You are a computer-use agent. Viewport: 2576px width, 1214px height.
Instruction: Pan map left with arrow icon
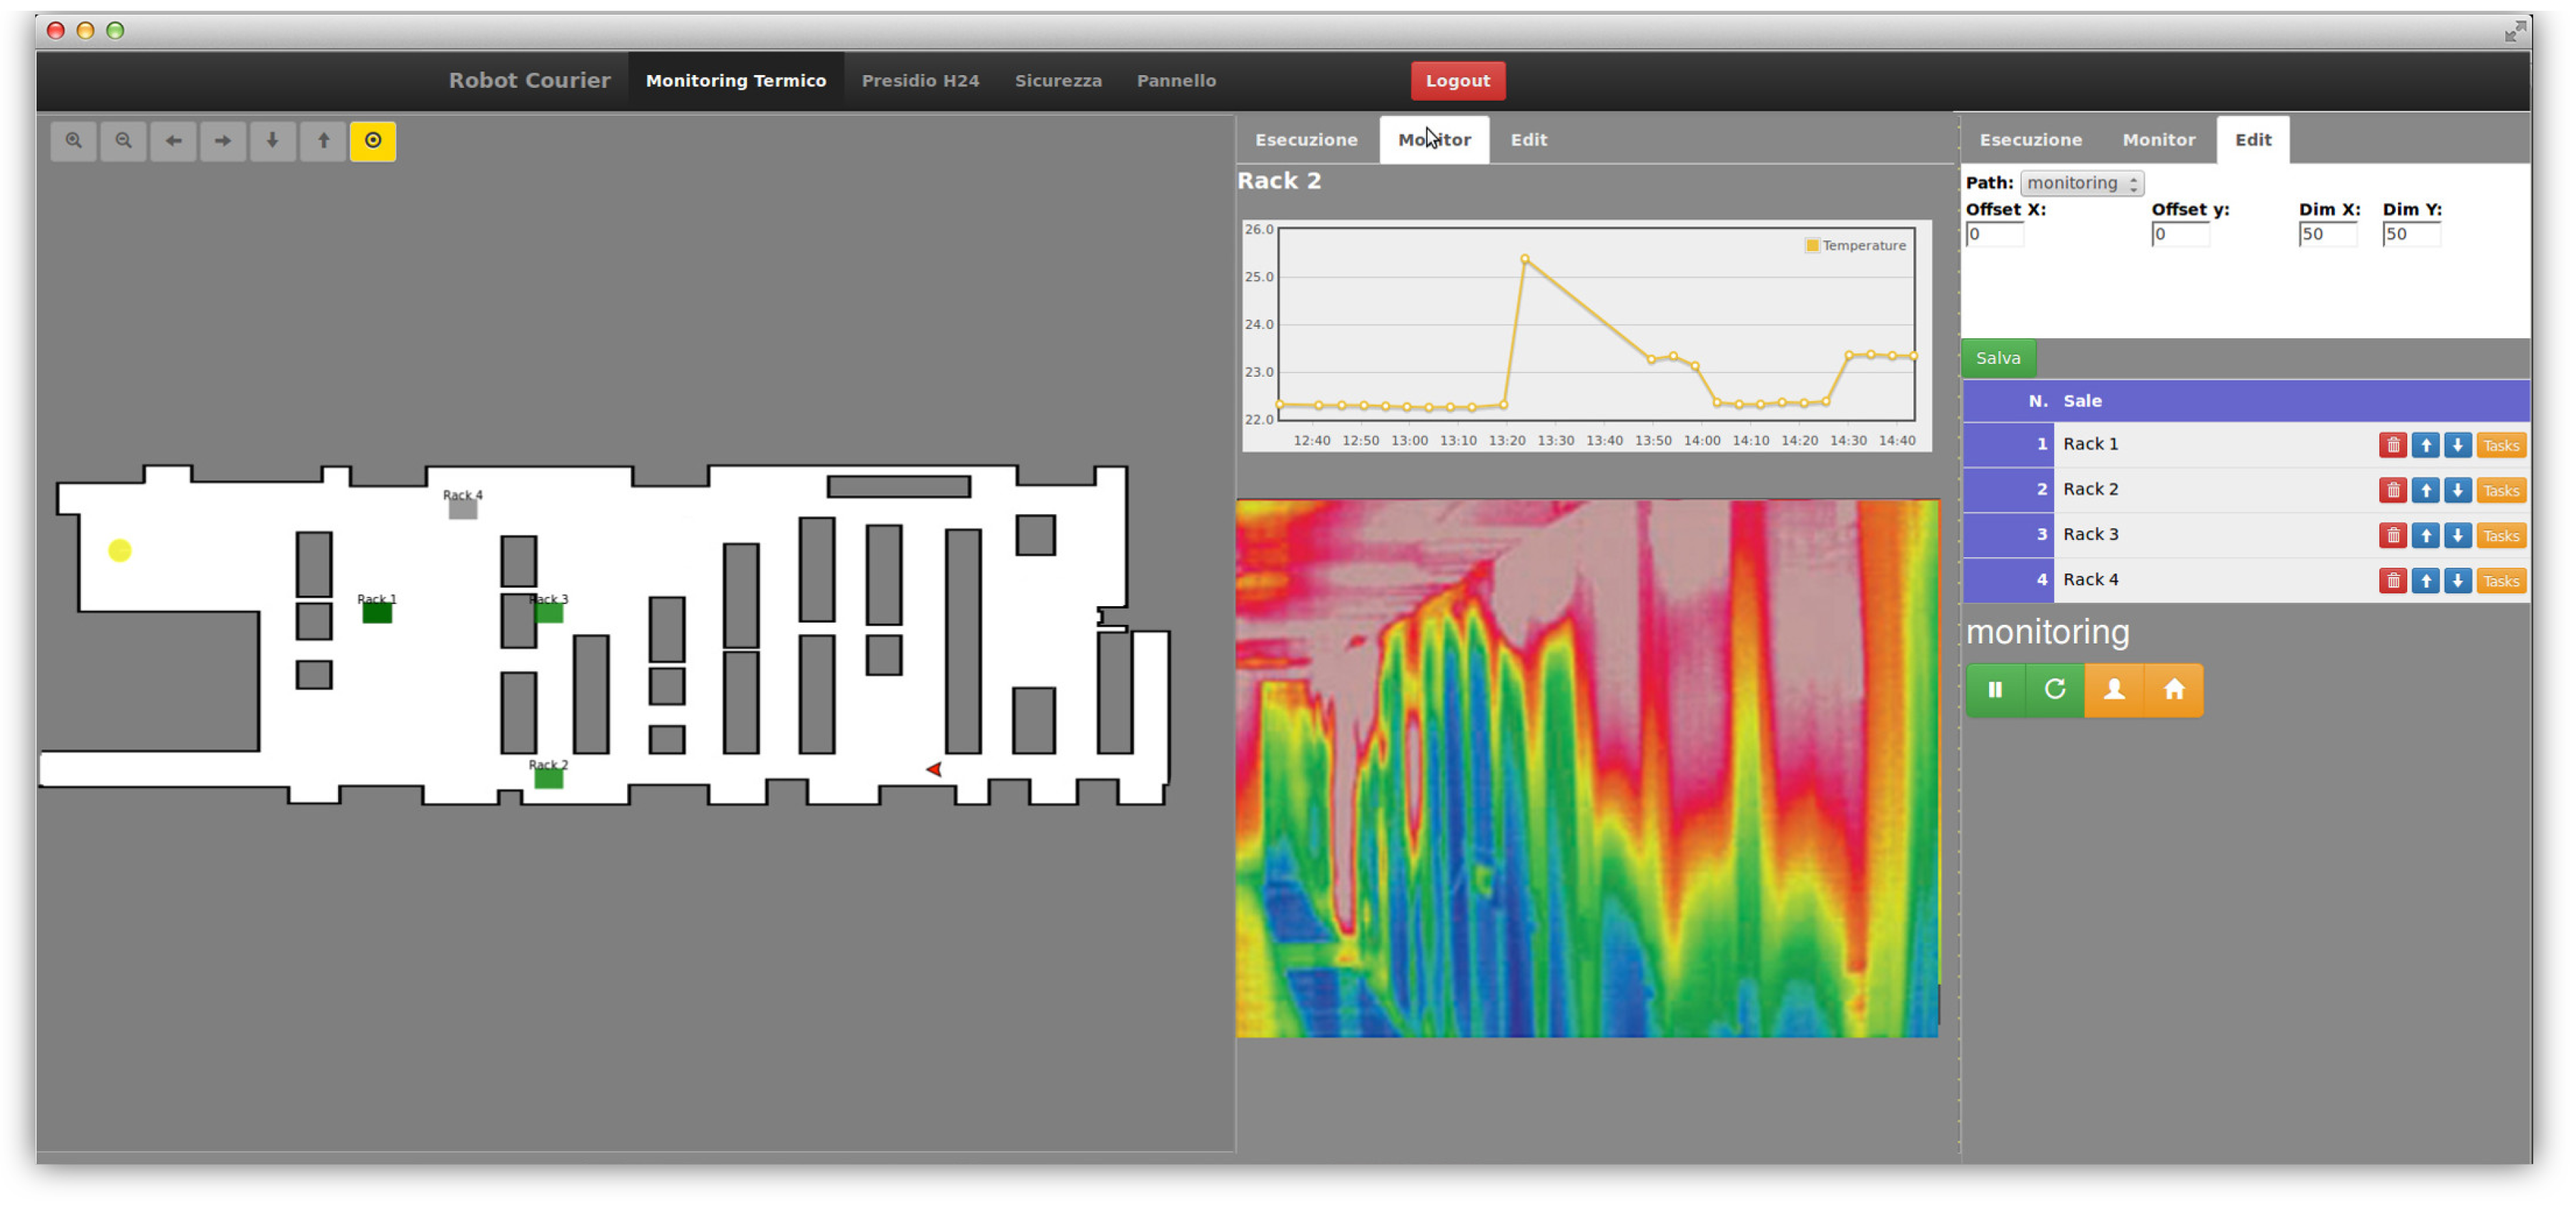[x=173, y=141]
